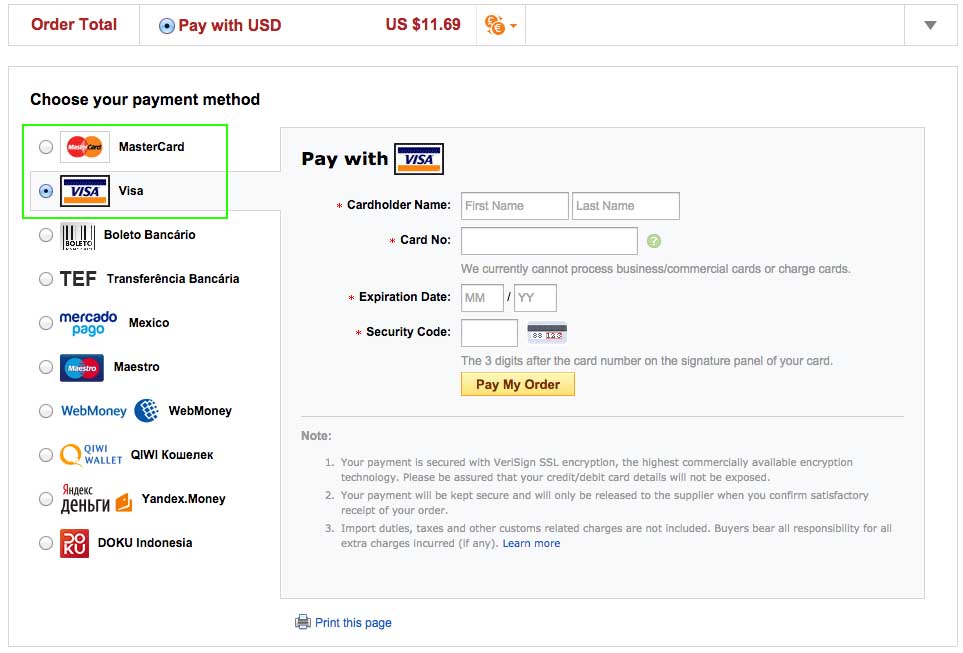Click the Boleto Bancário barcode icon
The image size is (963, 653).
(78, 235)
